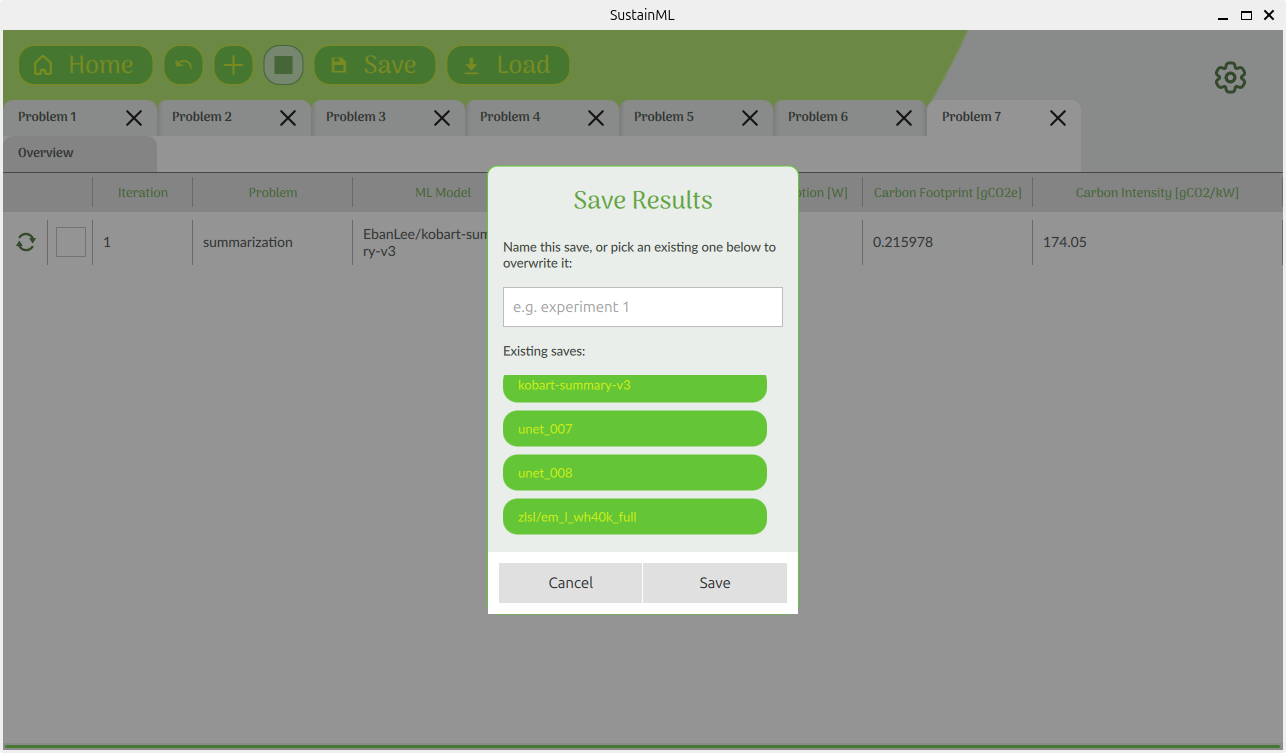The height and width of the screenshot is (753, 1286).
Task: Click the ML Model column header
Action: click(443, 193)
